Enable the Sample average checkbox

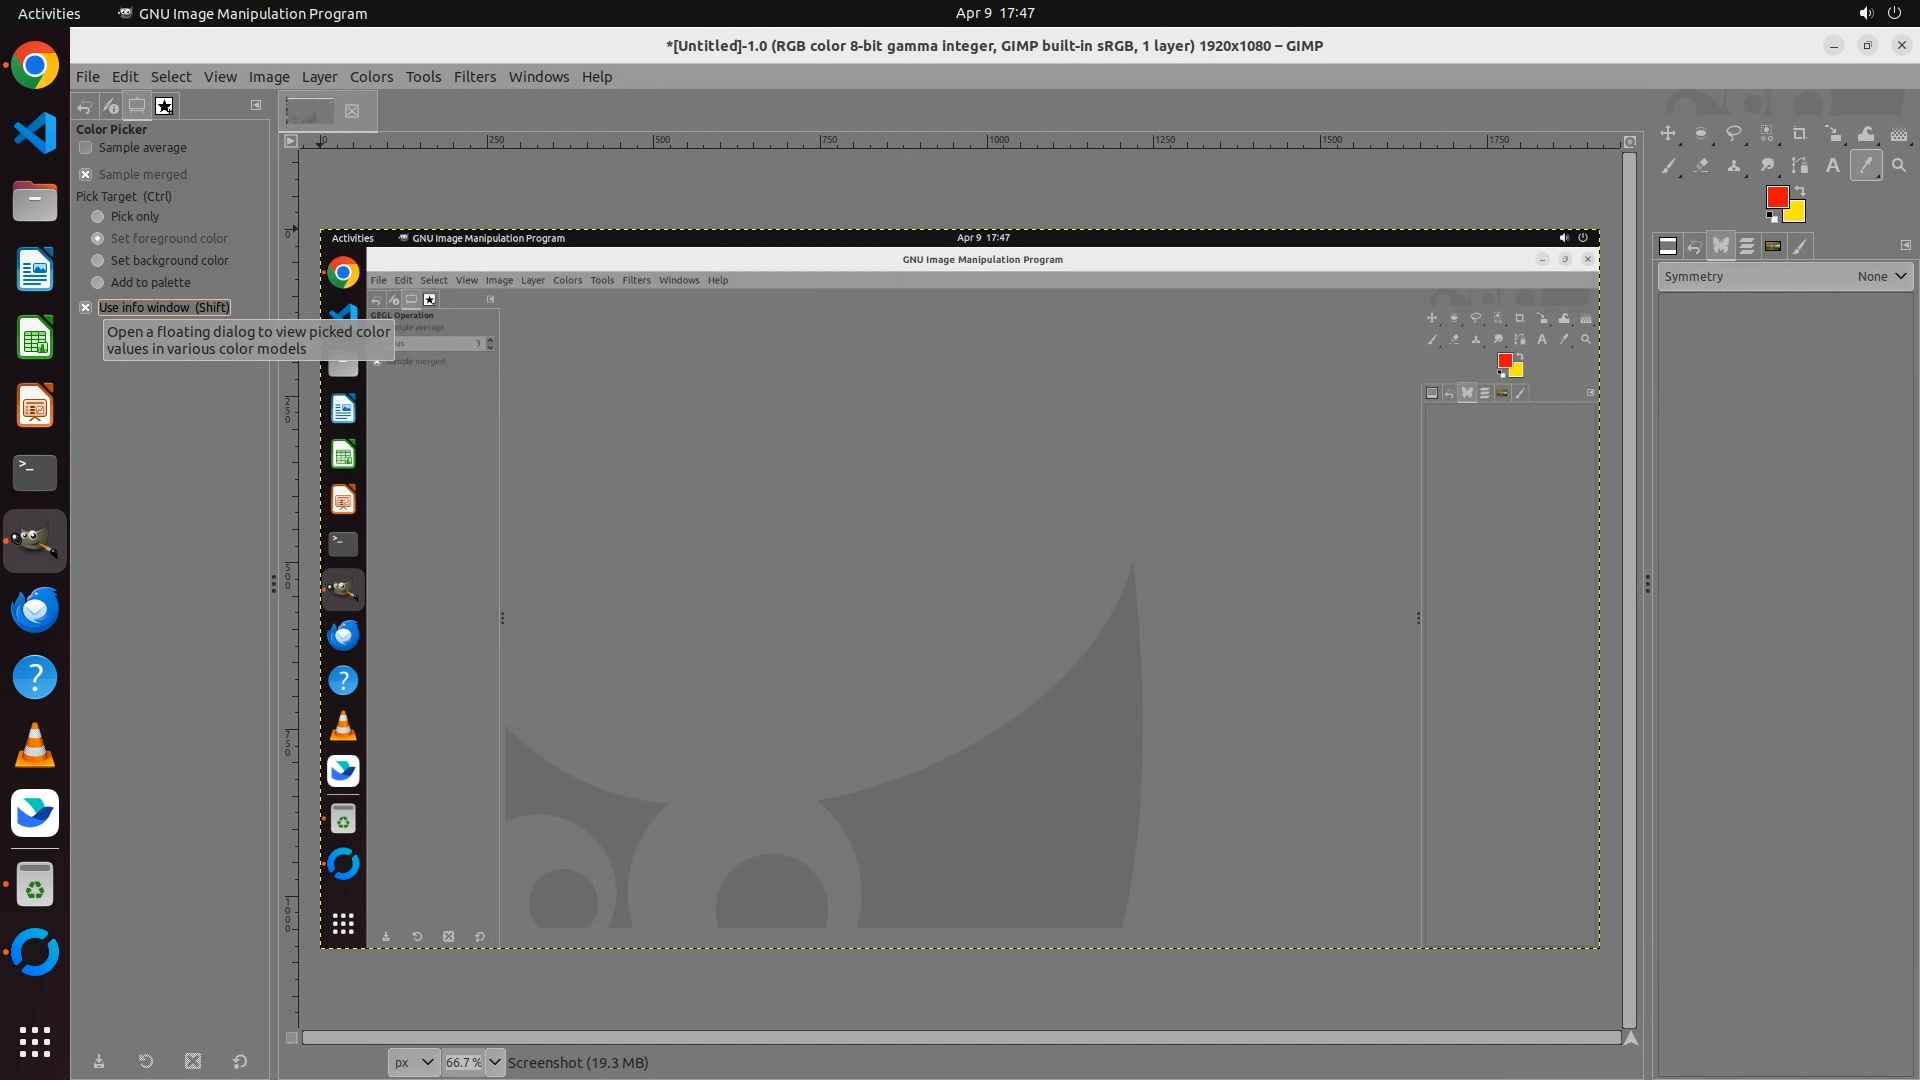point(86,148)
